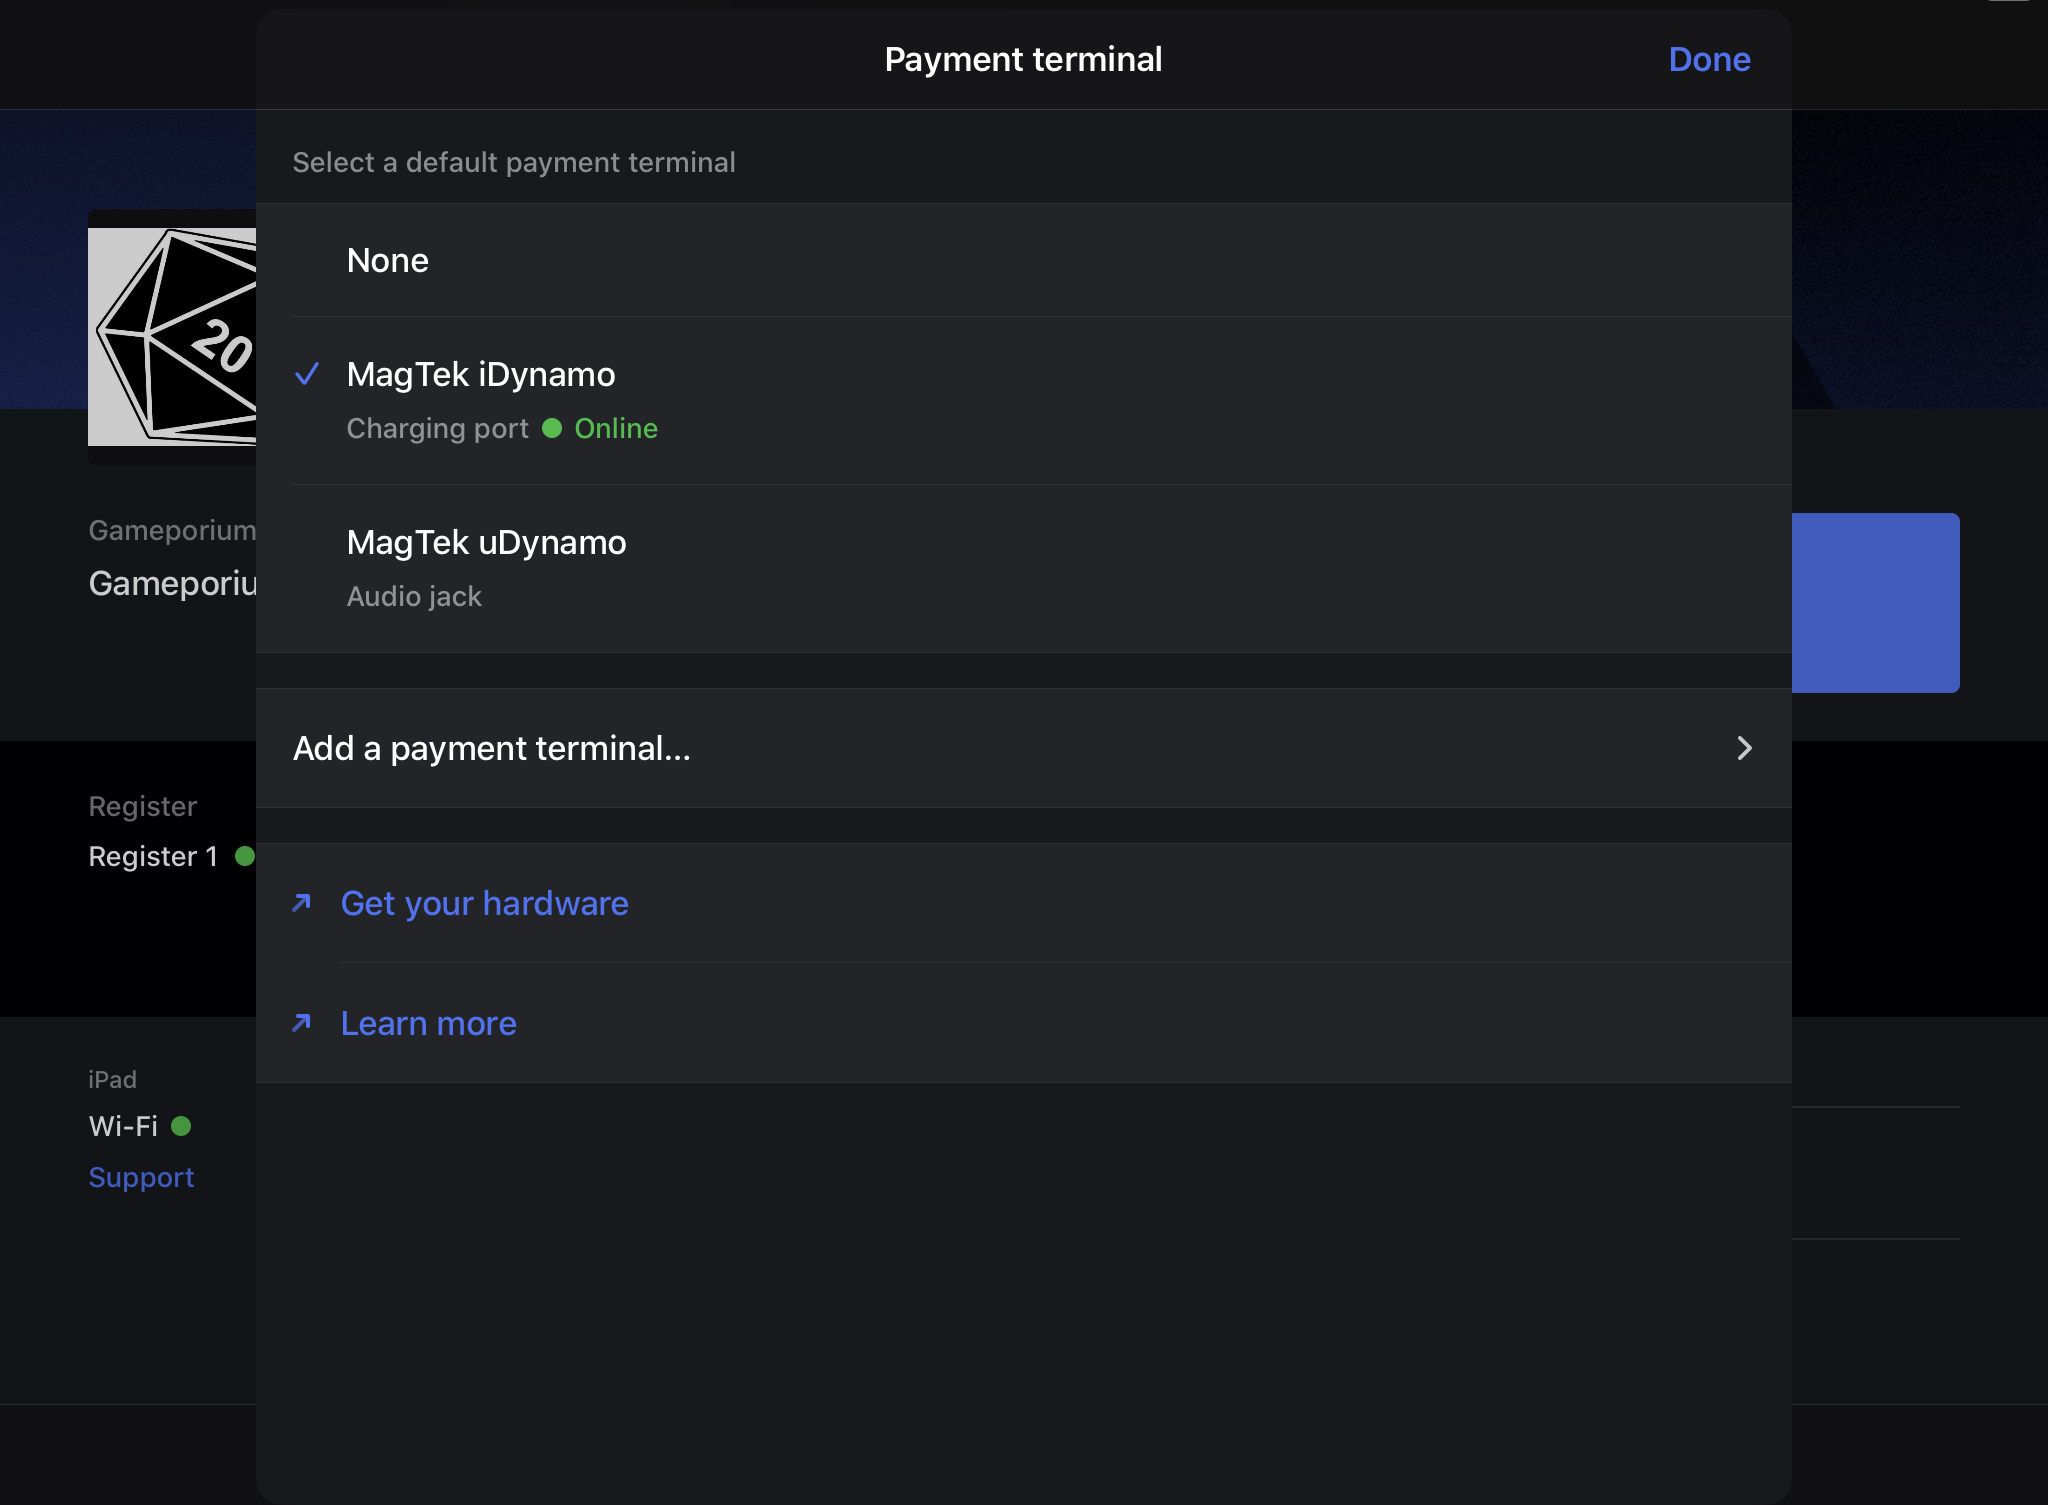Open Add a payment terminal row

click(492, 748)
